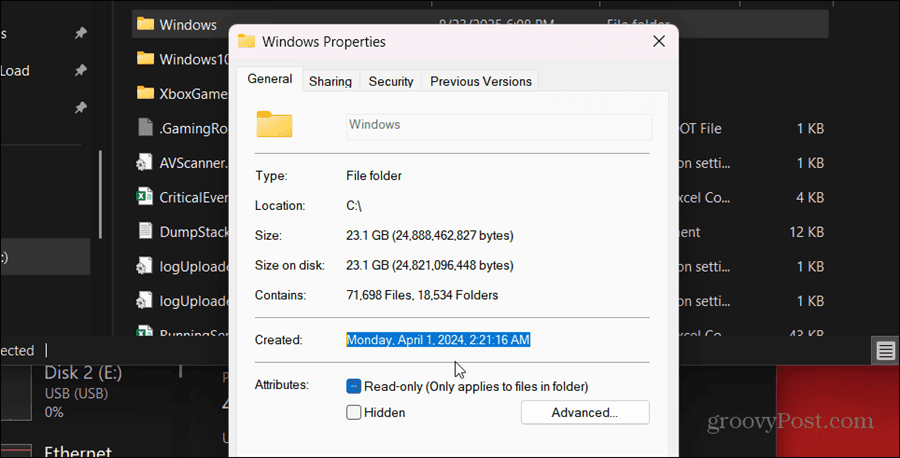Click the Windows folder name field
The height and width of the screenshot is (458, 900).
499,126
